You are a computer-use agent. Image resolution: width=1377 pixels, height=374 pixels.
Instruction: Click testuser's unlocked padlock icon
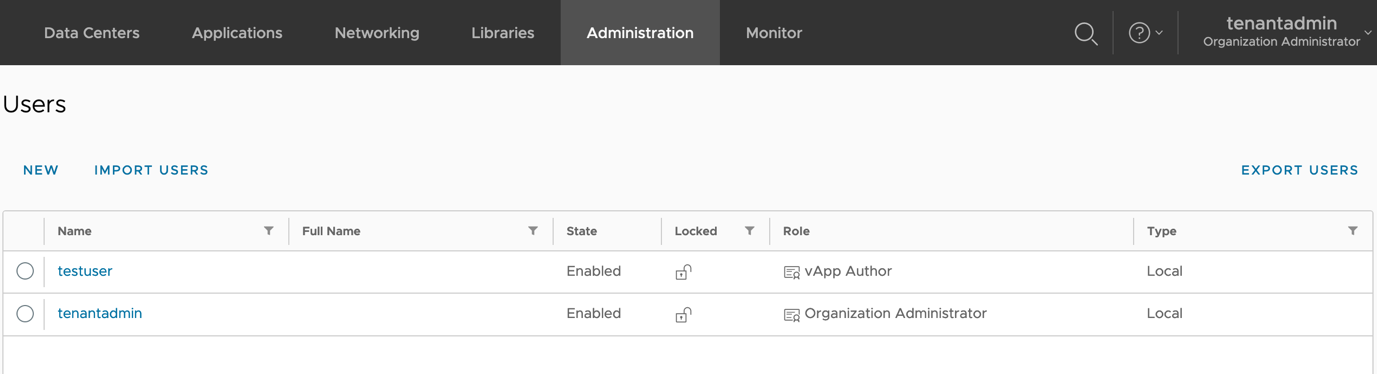[x=683, y=271]
